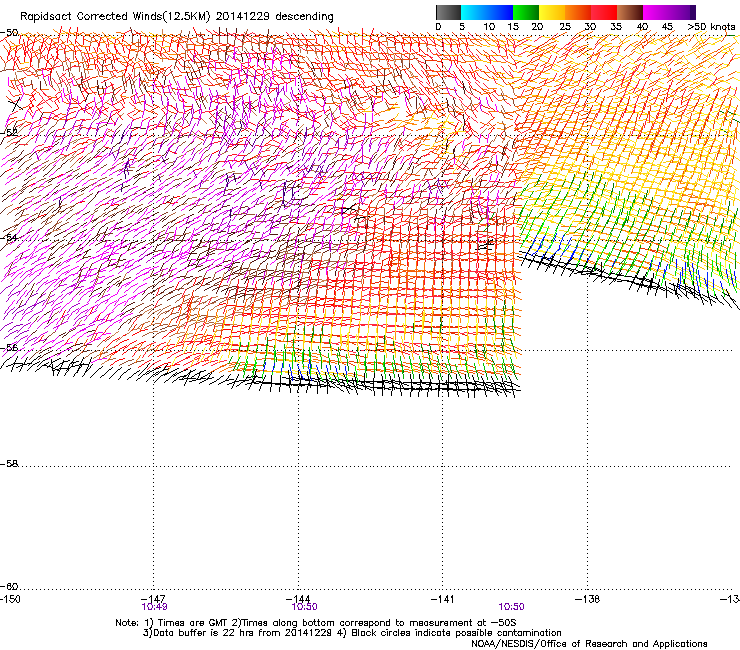Click the '-141' longitude label

[x=442, y=599]
